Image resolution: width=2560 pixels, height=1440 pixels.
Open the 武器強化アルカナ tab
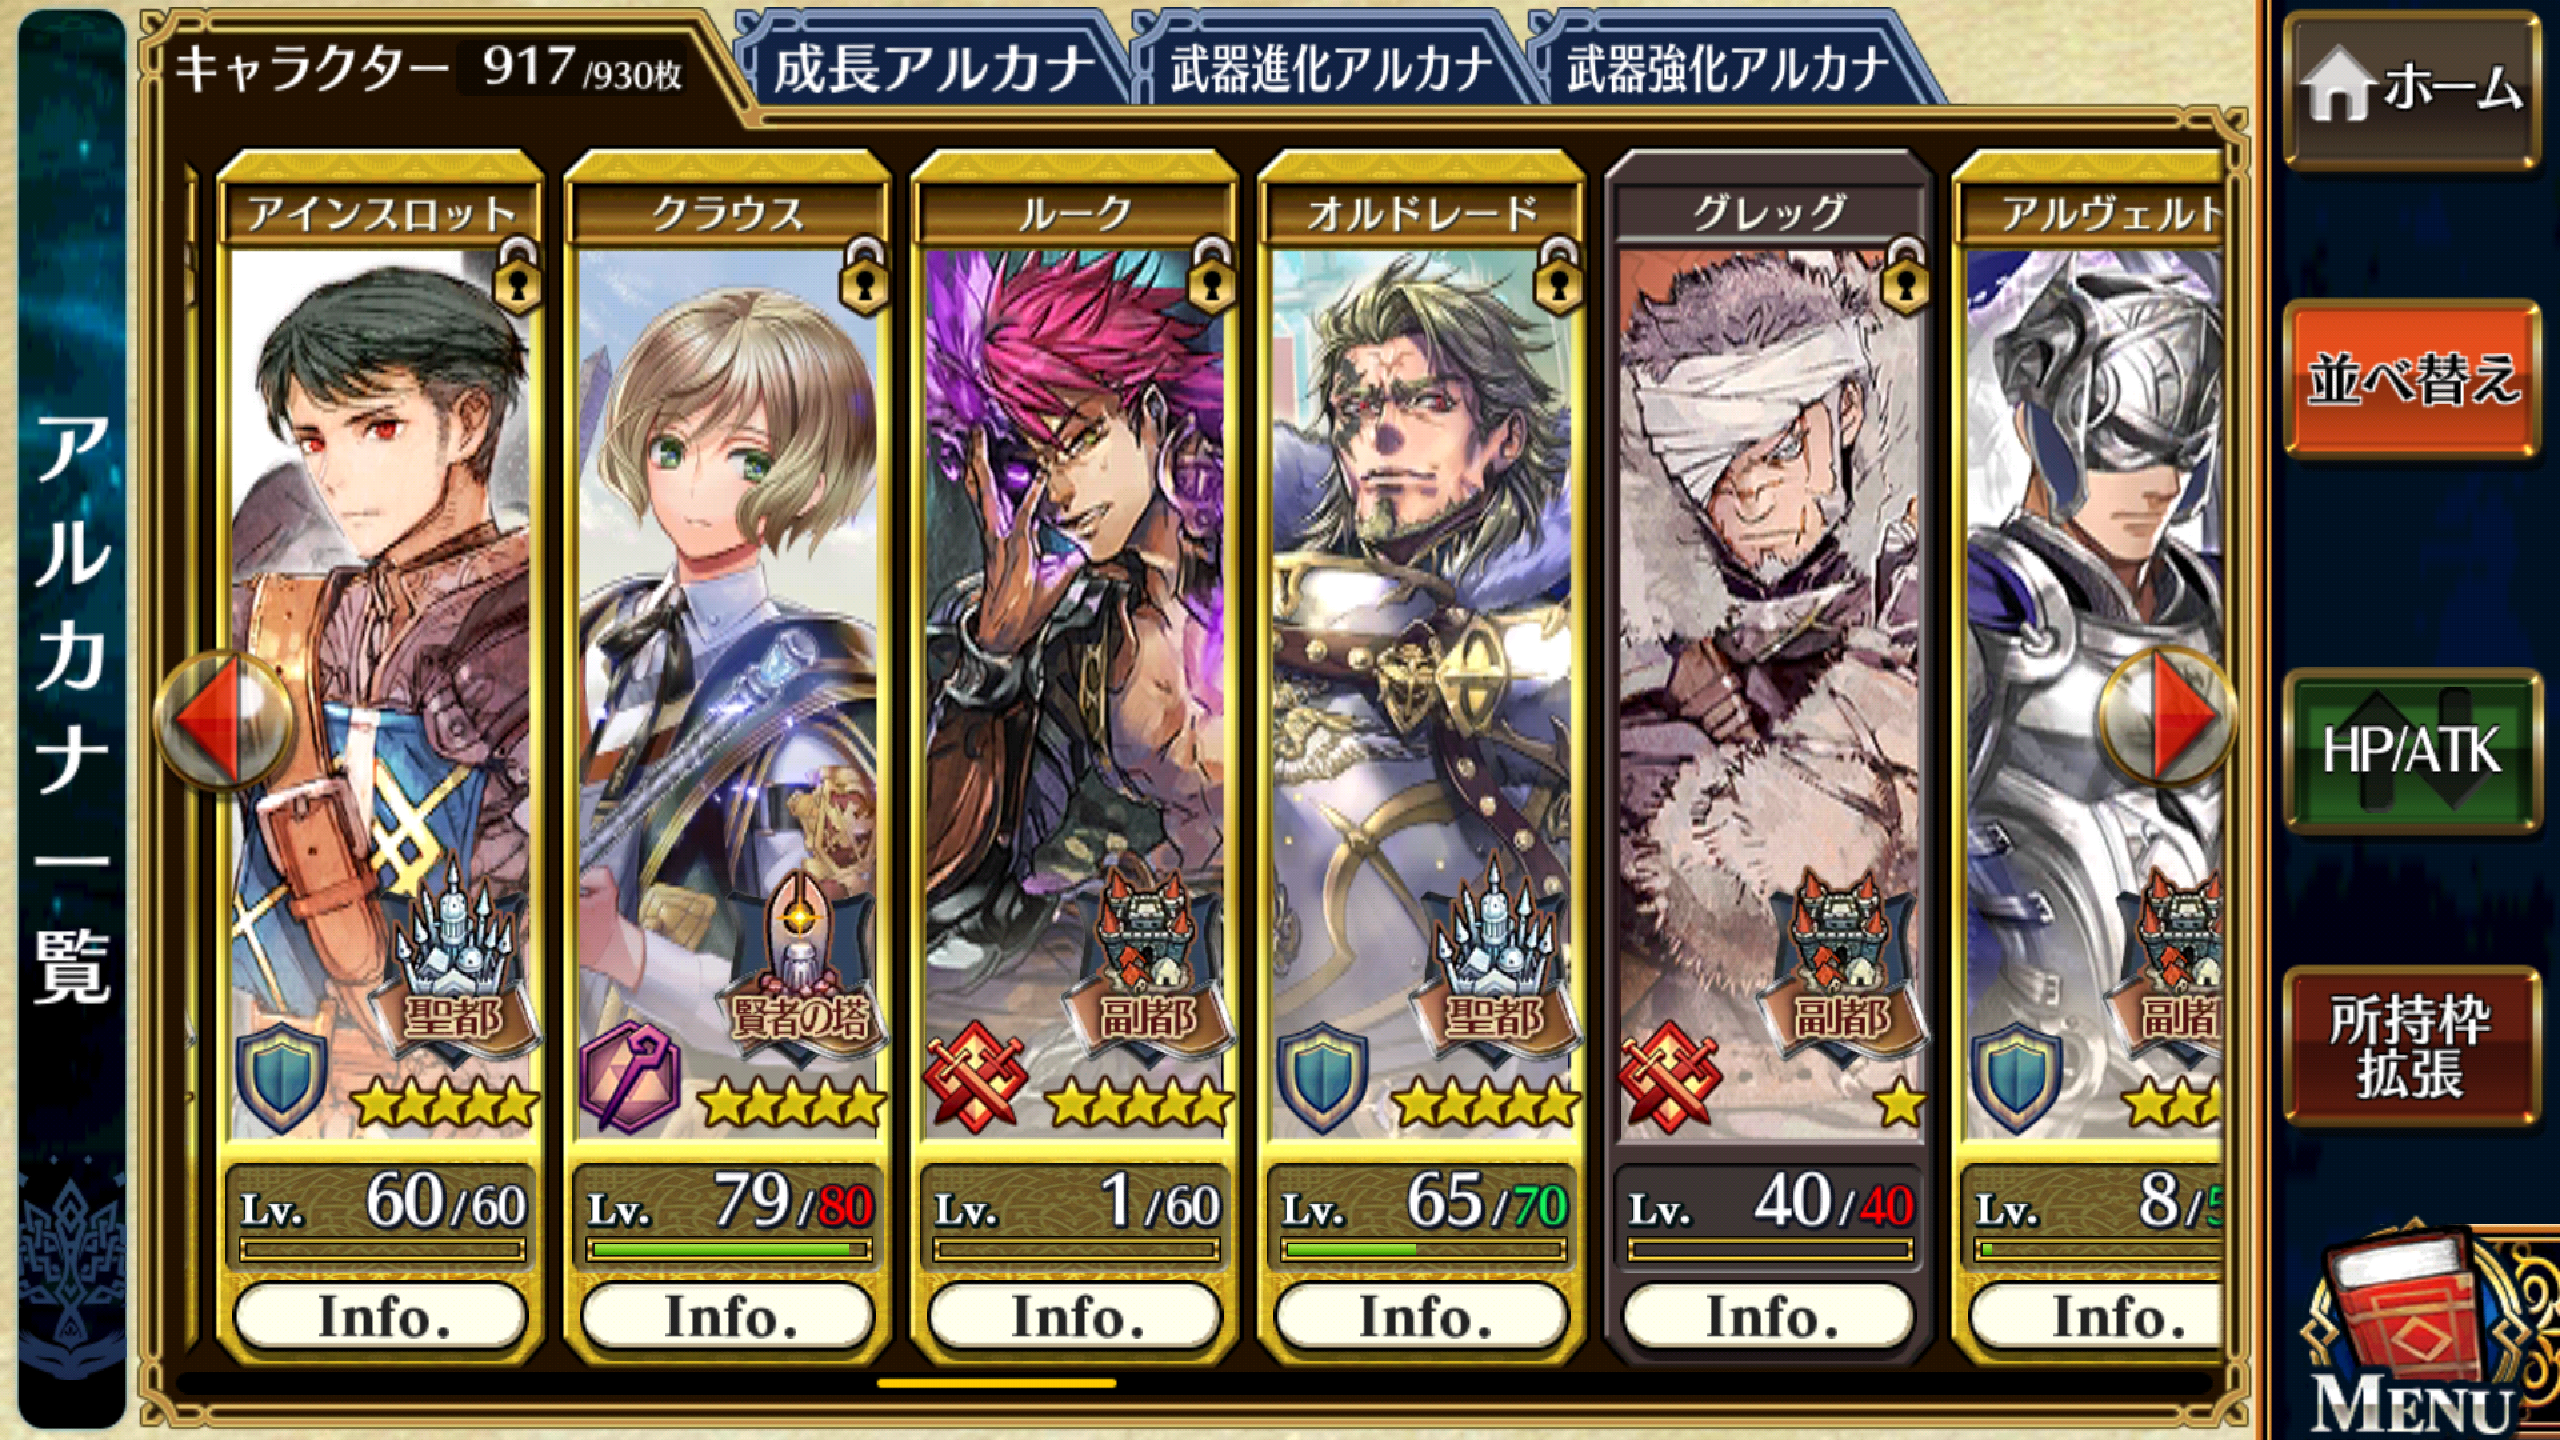click(x=1728, y=68)
